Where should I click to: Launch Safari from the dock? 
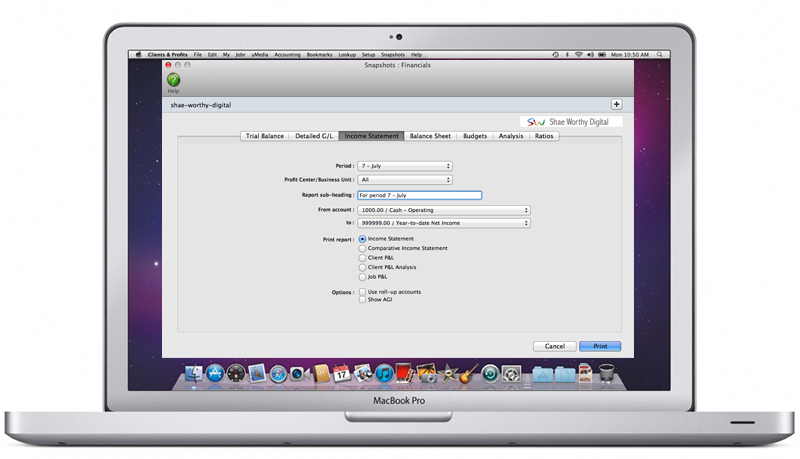tap(279, 374)
